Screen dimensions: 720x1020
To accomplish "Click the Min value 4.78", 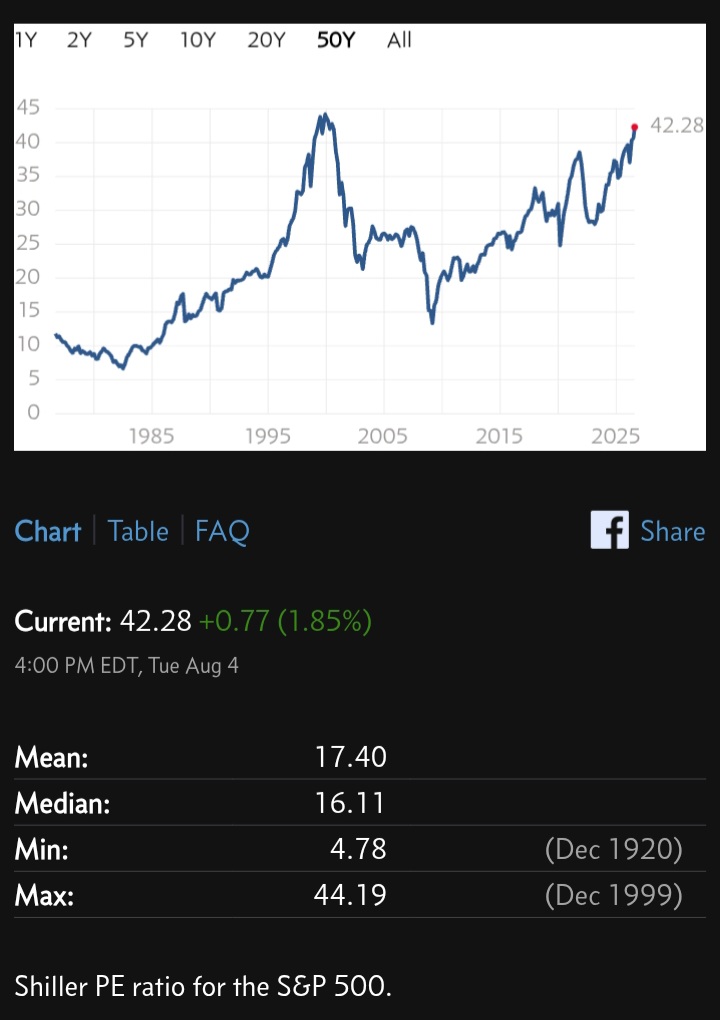I will 358,849.
